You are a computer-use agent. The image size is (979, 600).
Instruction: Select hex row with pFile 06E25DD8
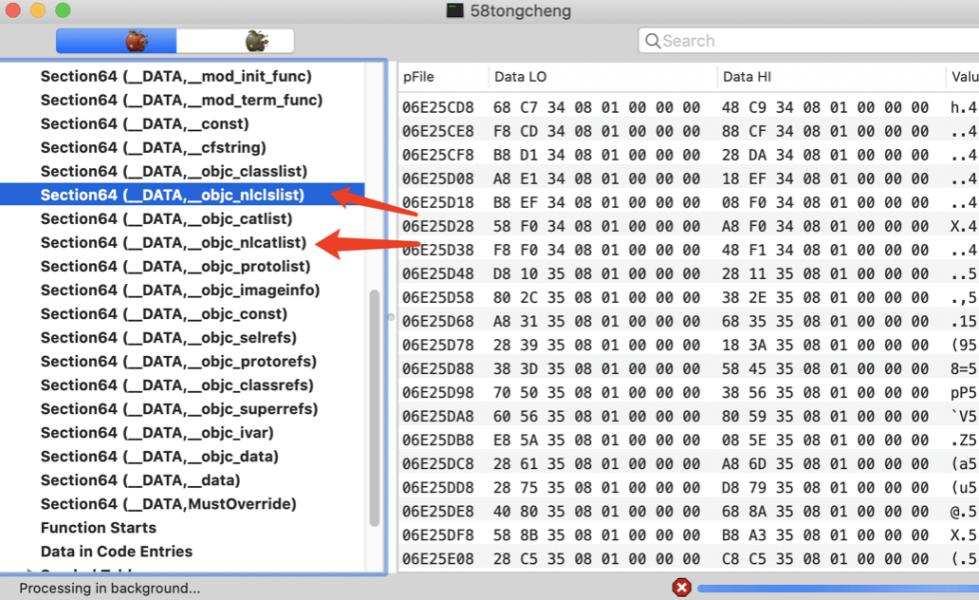coord(688,487)
